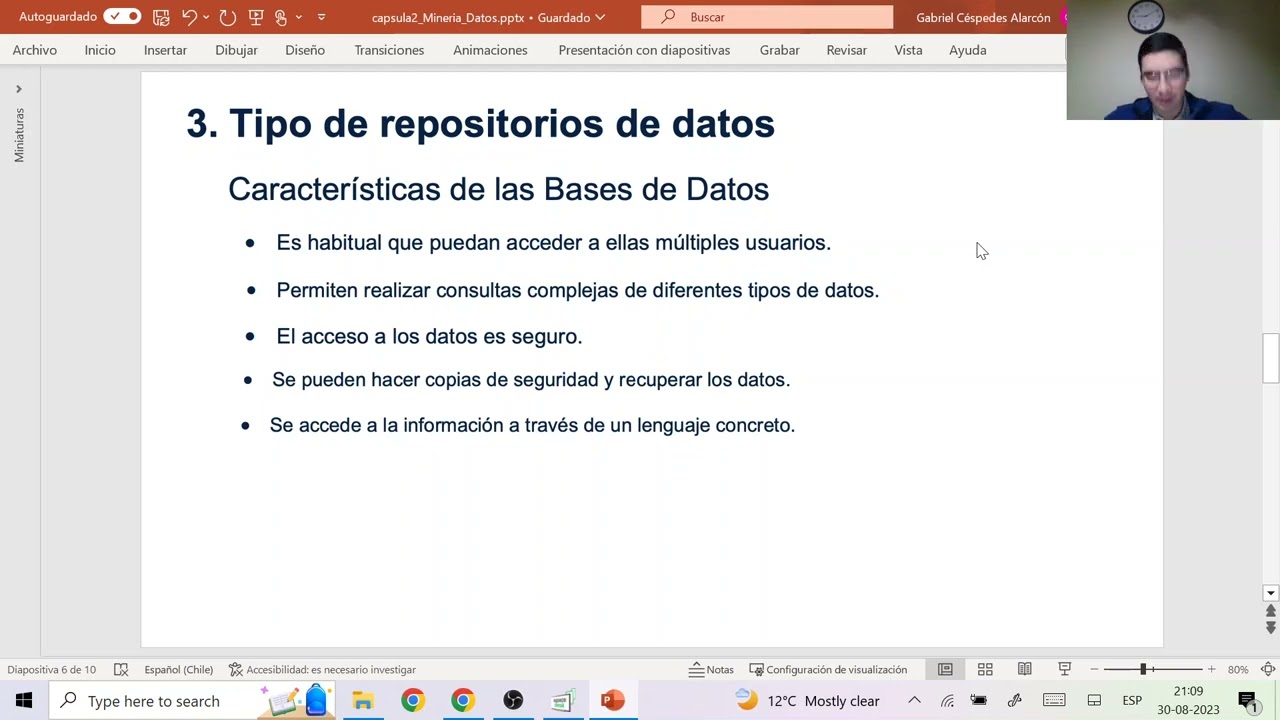Toggle the Notas pane button

(x=711, y=669)
